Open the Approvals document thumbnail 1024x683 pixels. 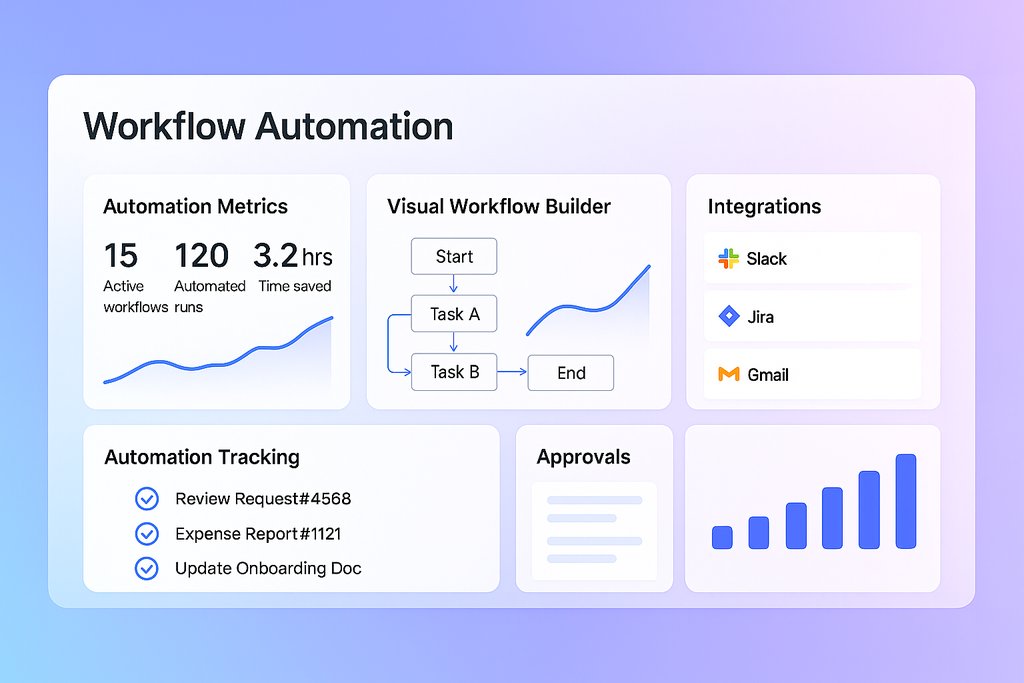(594, 529)
